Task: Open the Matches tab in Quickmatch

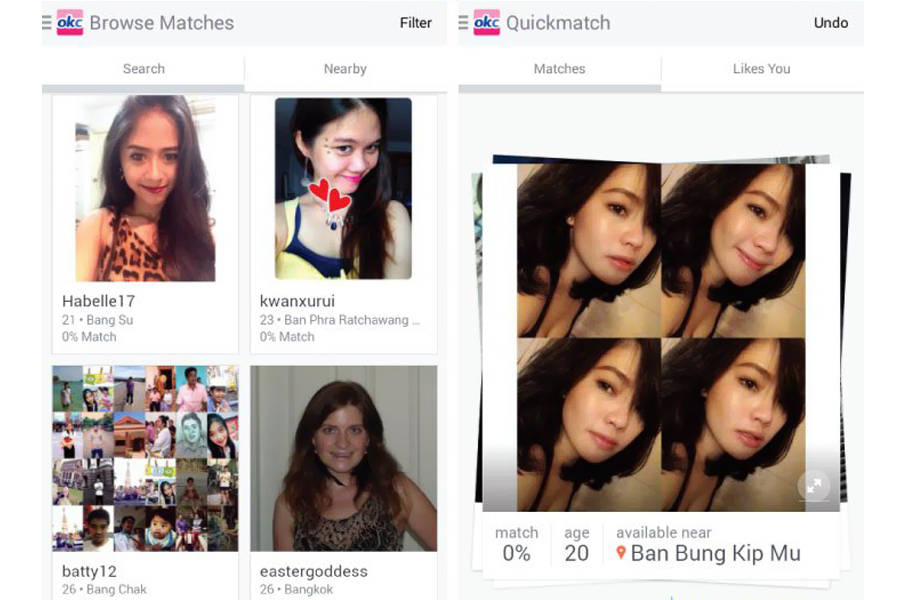Action: pos(560,68)
